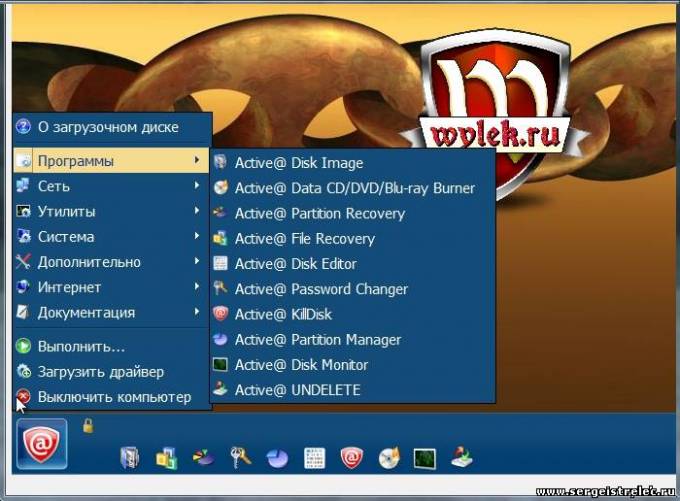Open Active@ File Recovery
The width and height of the screenshot is (680, 501).
(353, 238)
